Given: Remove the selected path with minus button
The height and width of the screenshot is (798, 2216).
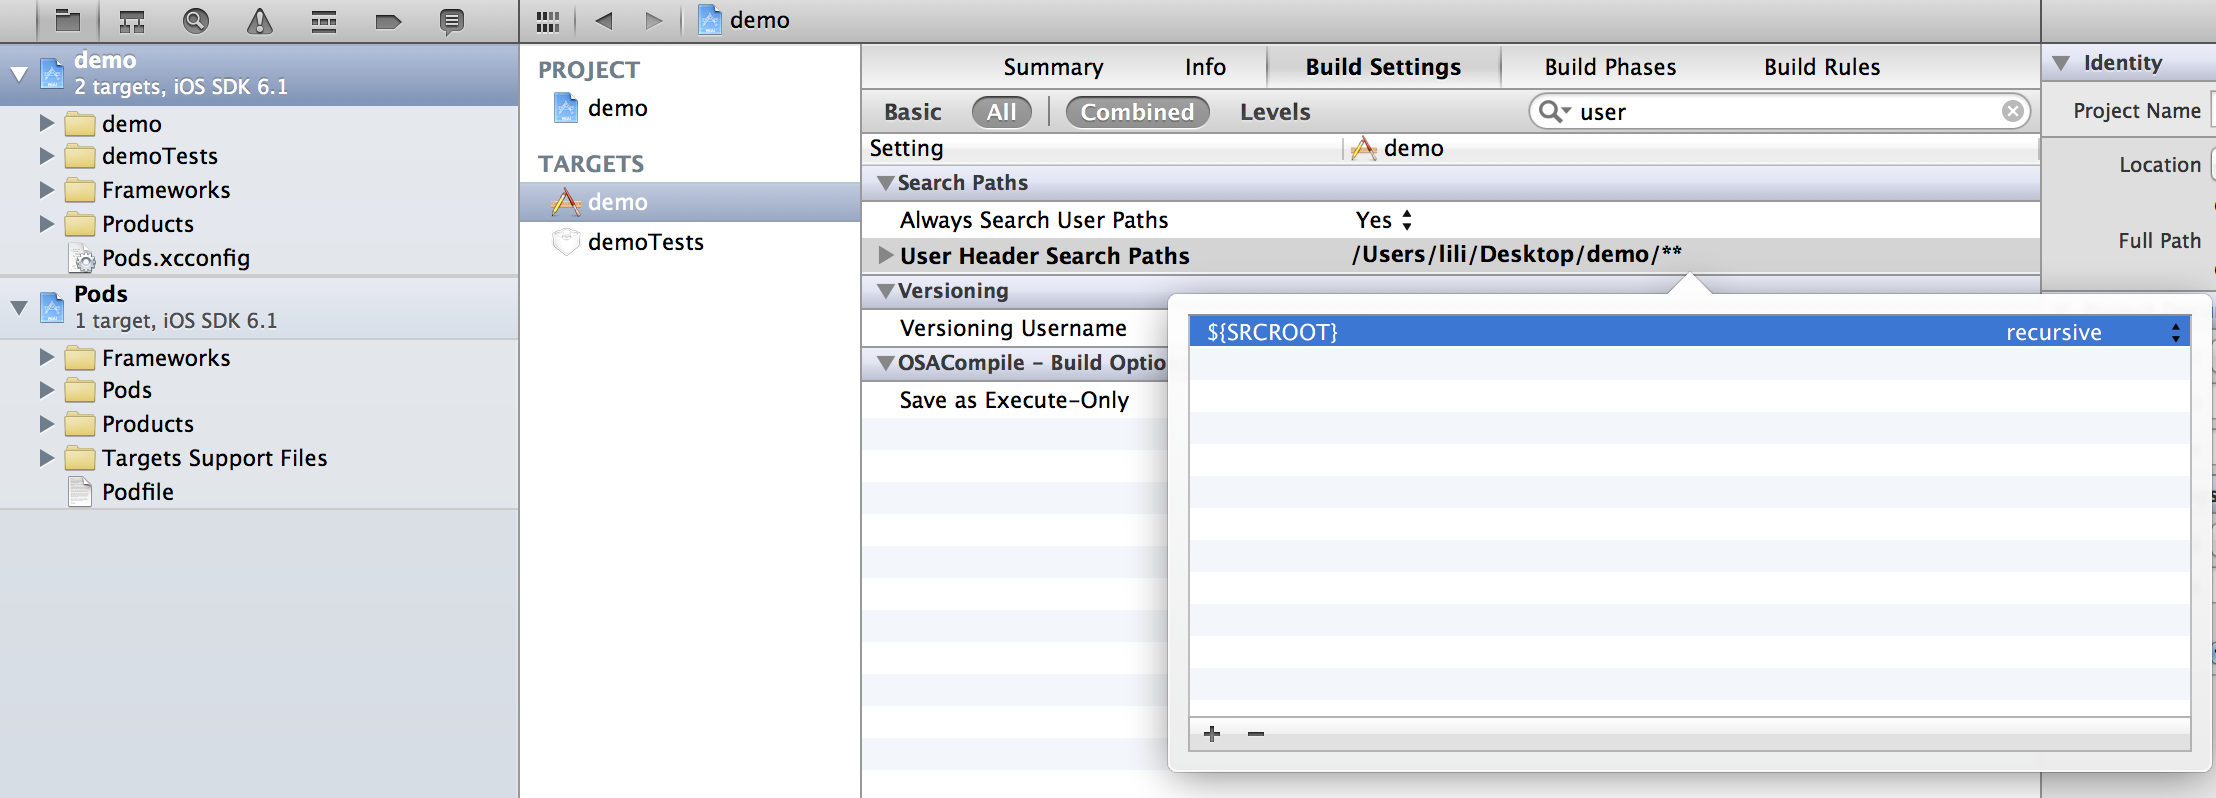Looking at the screenshot, I should [1256, 734].
